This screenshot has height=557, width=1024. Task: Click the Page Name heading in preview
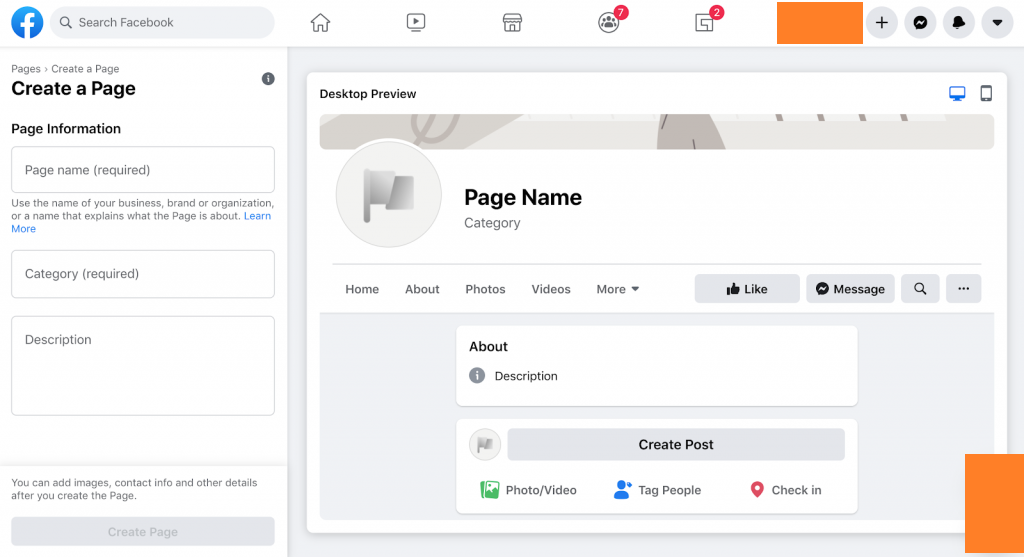pyautogui.click(x=523, y=197)
